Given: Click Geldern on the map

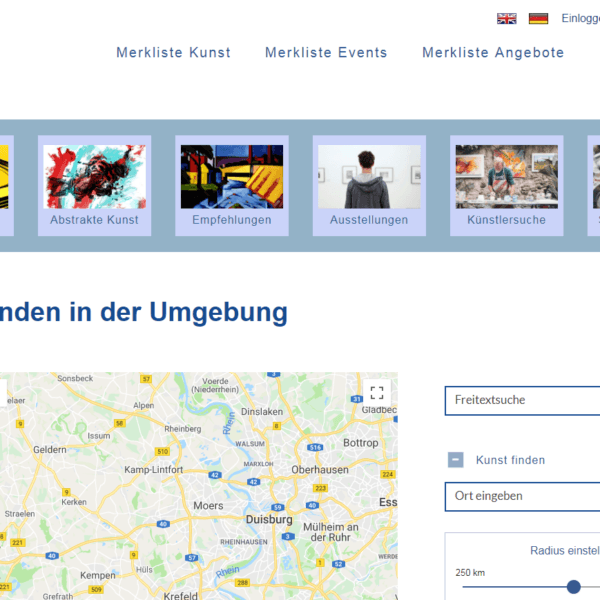Looking at the screenshot, I should point(50,450).
